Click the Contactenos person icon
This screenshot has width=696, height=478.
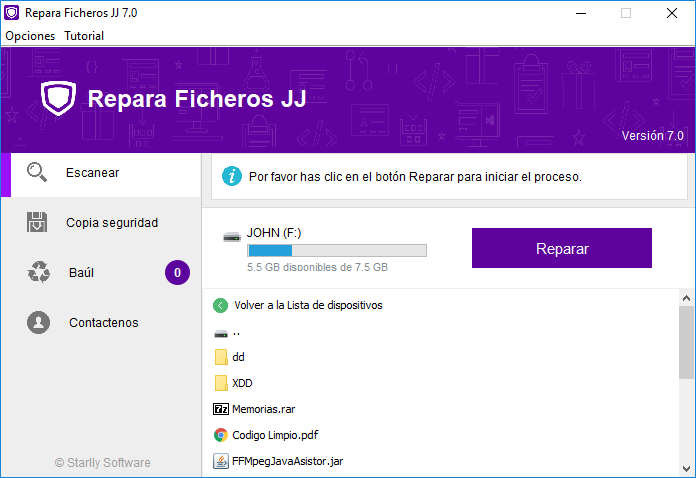click(39, 322)
